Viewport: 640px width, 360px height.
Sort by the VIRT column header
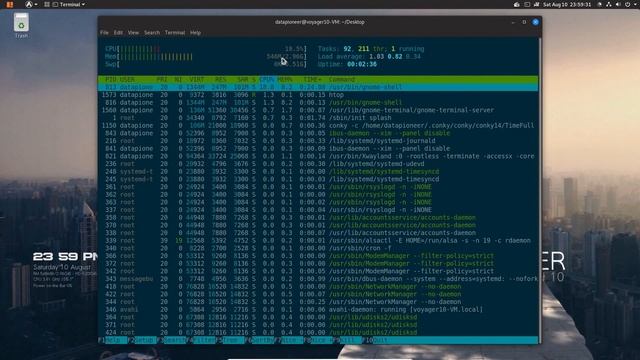tap(197, 80)
